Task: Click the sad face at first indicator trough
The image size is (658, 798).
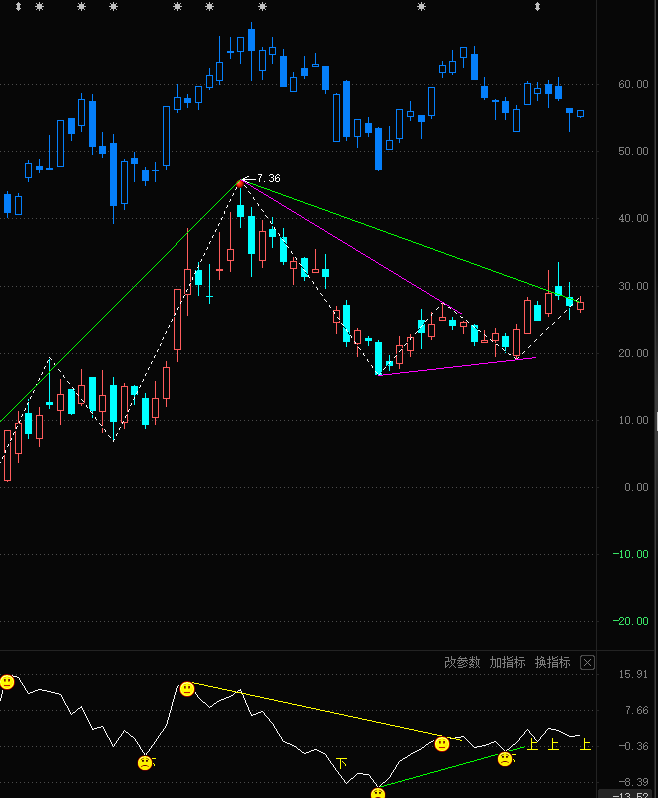Action: tap(145, 762)
